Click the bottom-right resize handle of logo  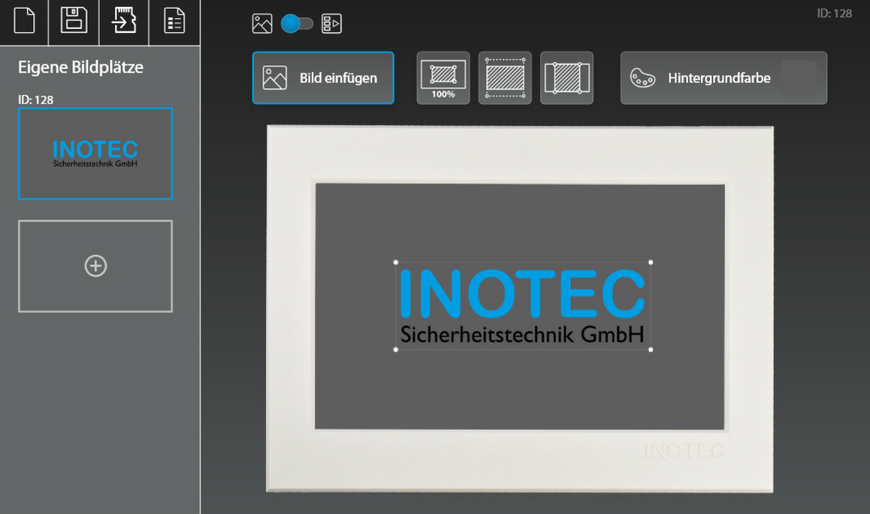point(651,349)
